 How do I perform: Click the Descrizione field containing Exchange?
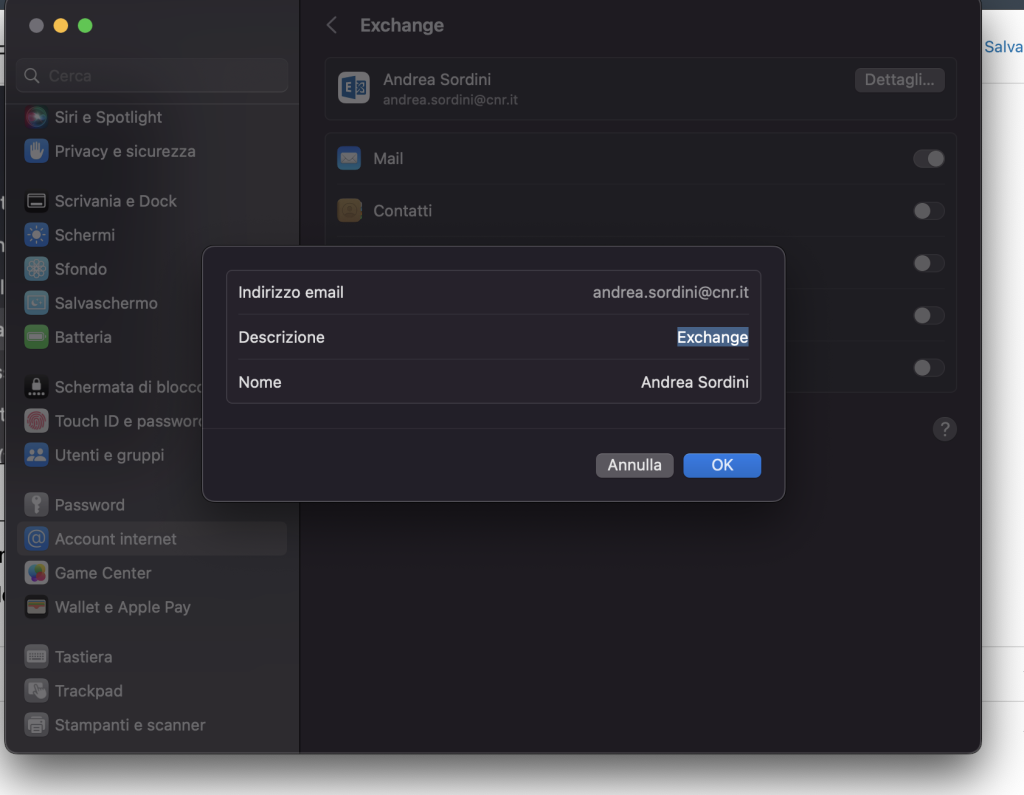[x=712, y=337]
